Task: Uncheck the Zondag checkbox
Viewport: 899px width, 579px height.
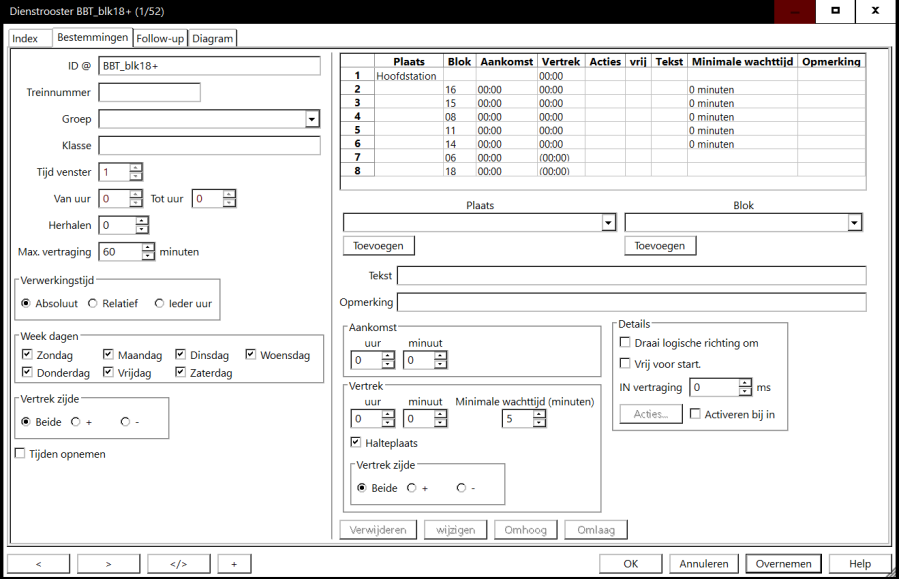Action: [x=28, y=355]
